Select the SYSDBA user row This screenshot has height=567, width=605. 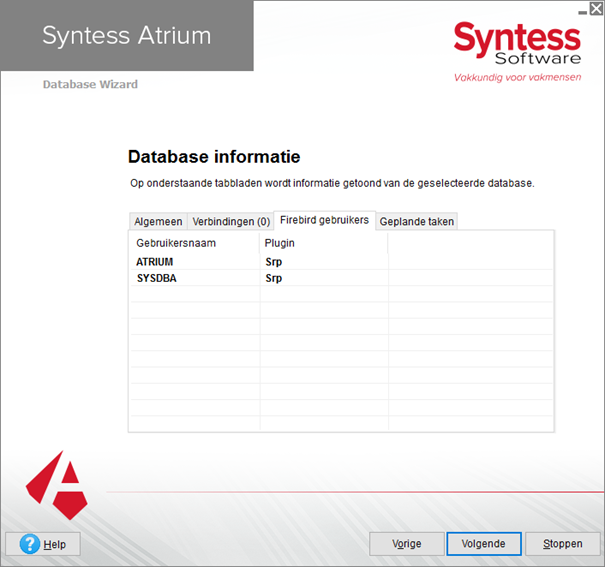coord(341,278)
